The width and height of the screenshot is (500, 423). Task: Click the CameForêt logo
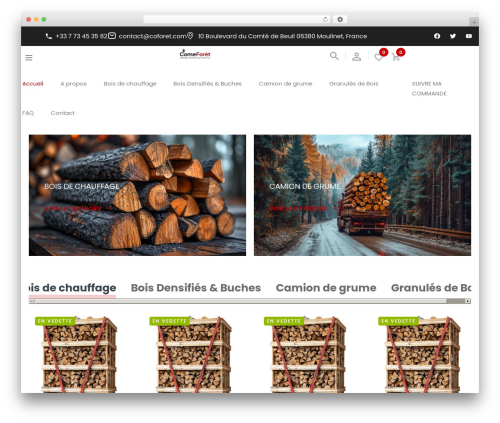point(195,54)
